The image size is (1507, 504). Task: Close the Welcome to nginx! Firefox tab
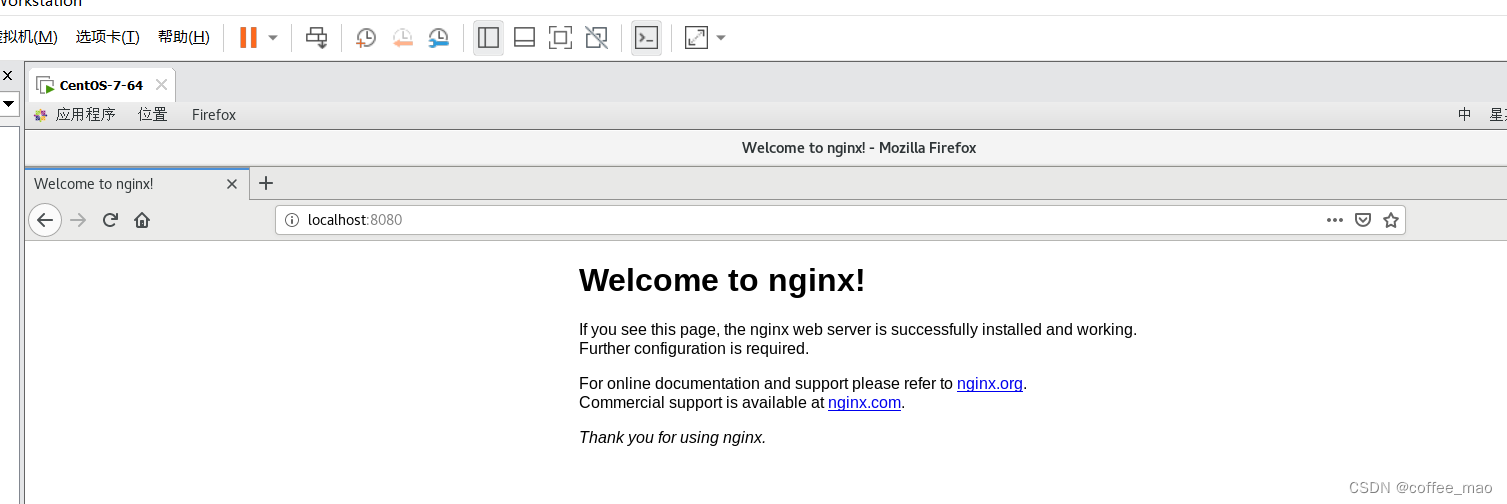(x=232, y=184)
